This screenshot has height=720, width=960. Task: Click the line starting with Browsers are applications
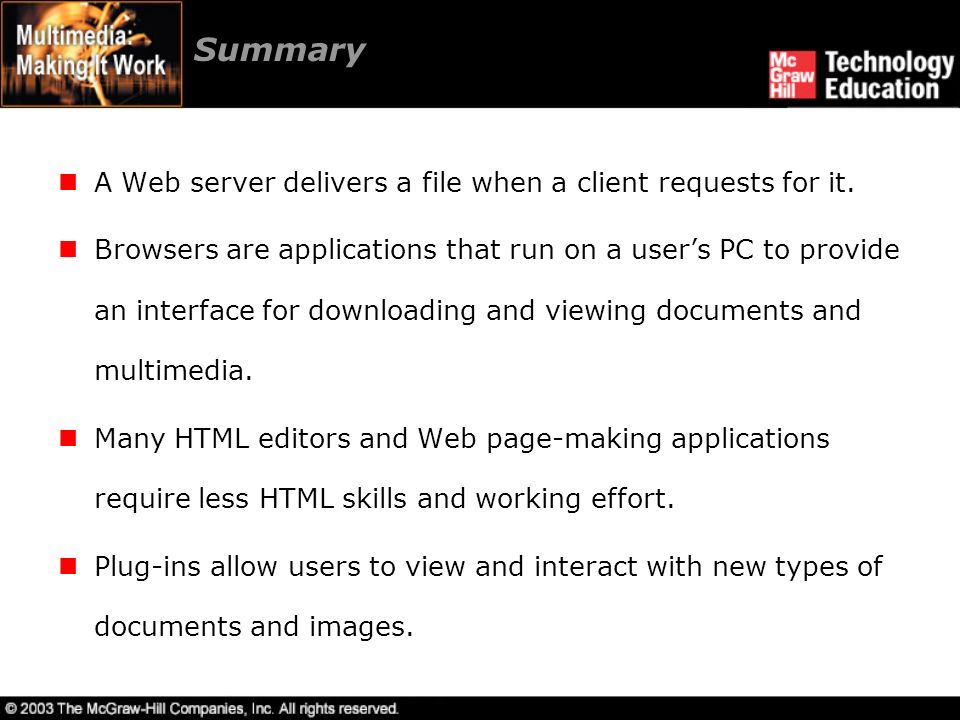click(x=497, y=250)
